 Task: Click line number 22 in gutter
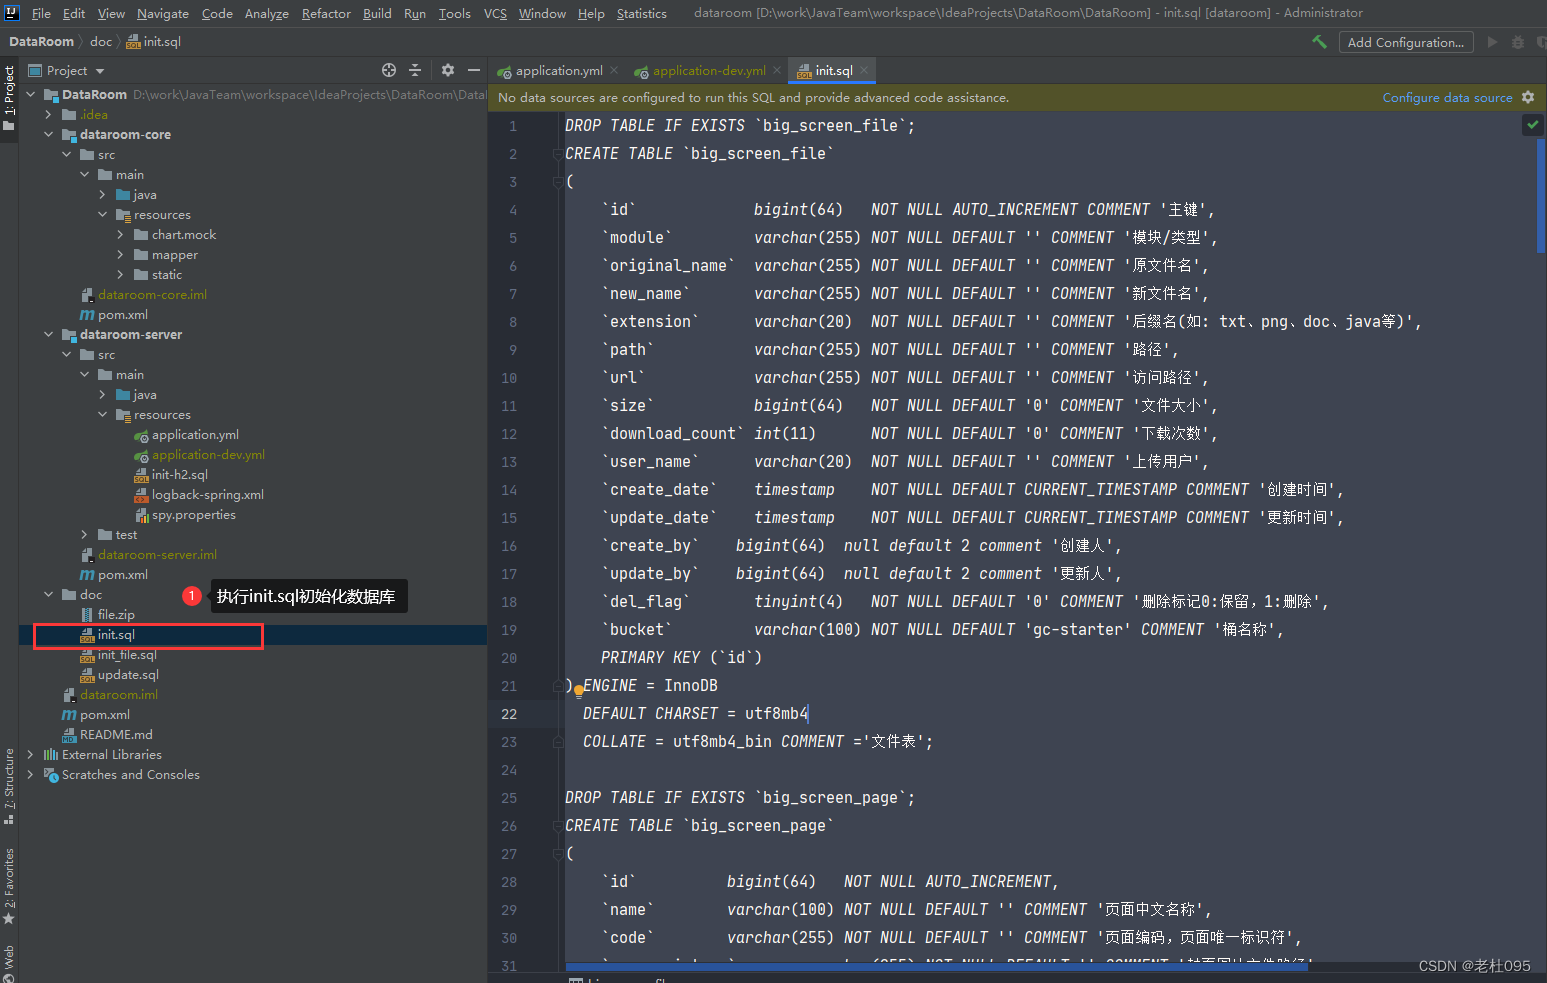[509, 714]
